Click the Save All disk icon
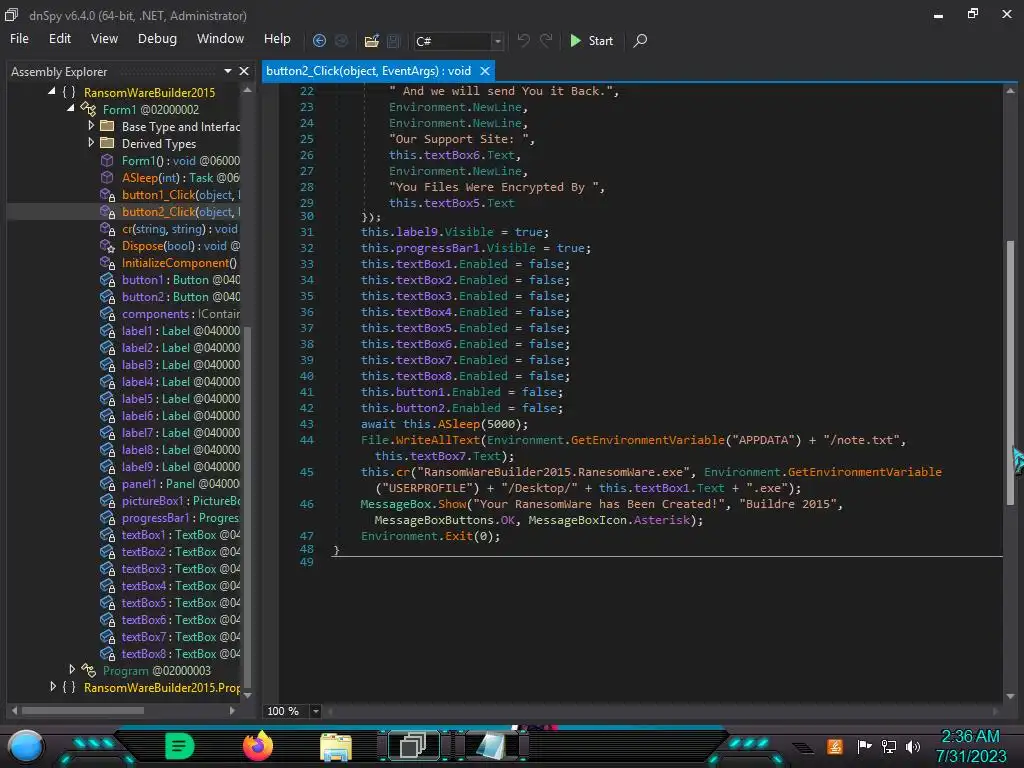Image resolution: width=1024 pixels, height=768 pixels. pyautogui.click(x=393, y=40)
